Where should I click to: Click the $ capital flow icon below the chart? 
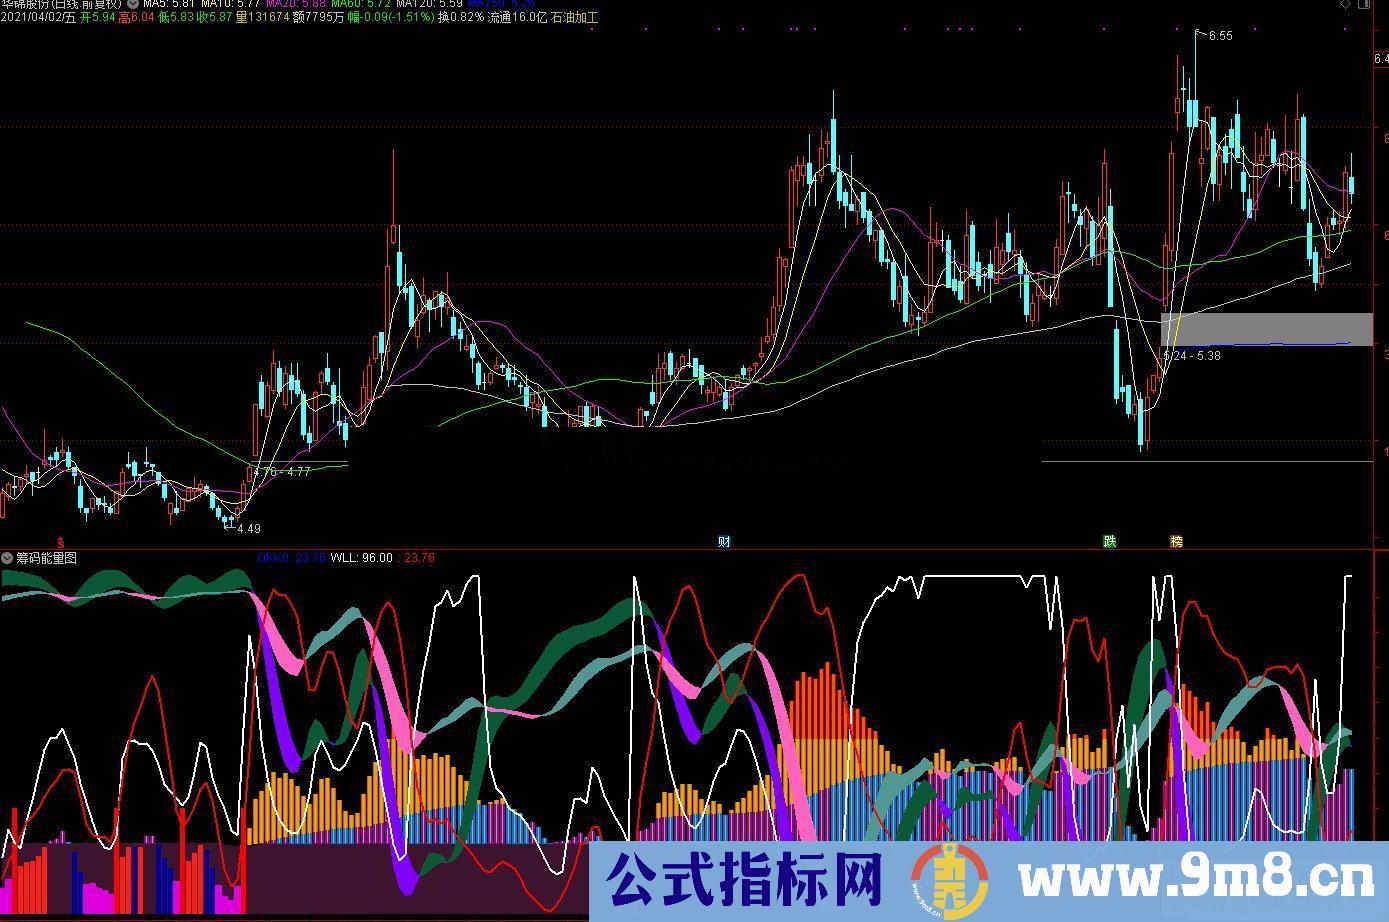(x=59, y=540)
